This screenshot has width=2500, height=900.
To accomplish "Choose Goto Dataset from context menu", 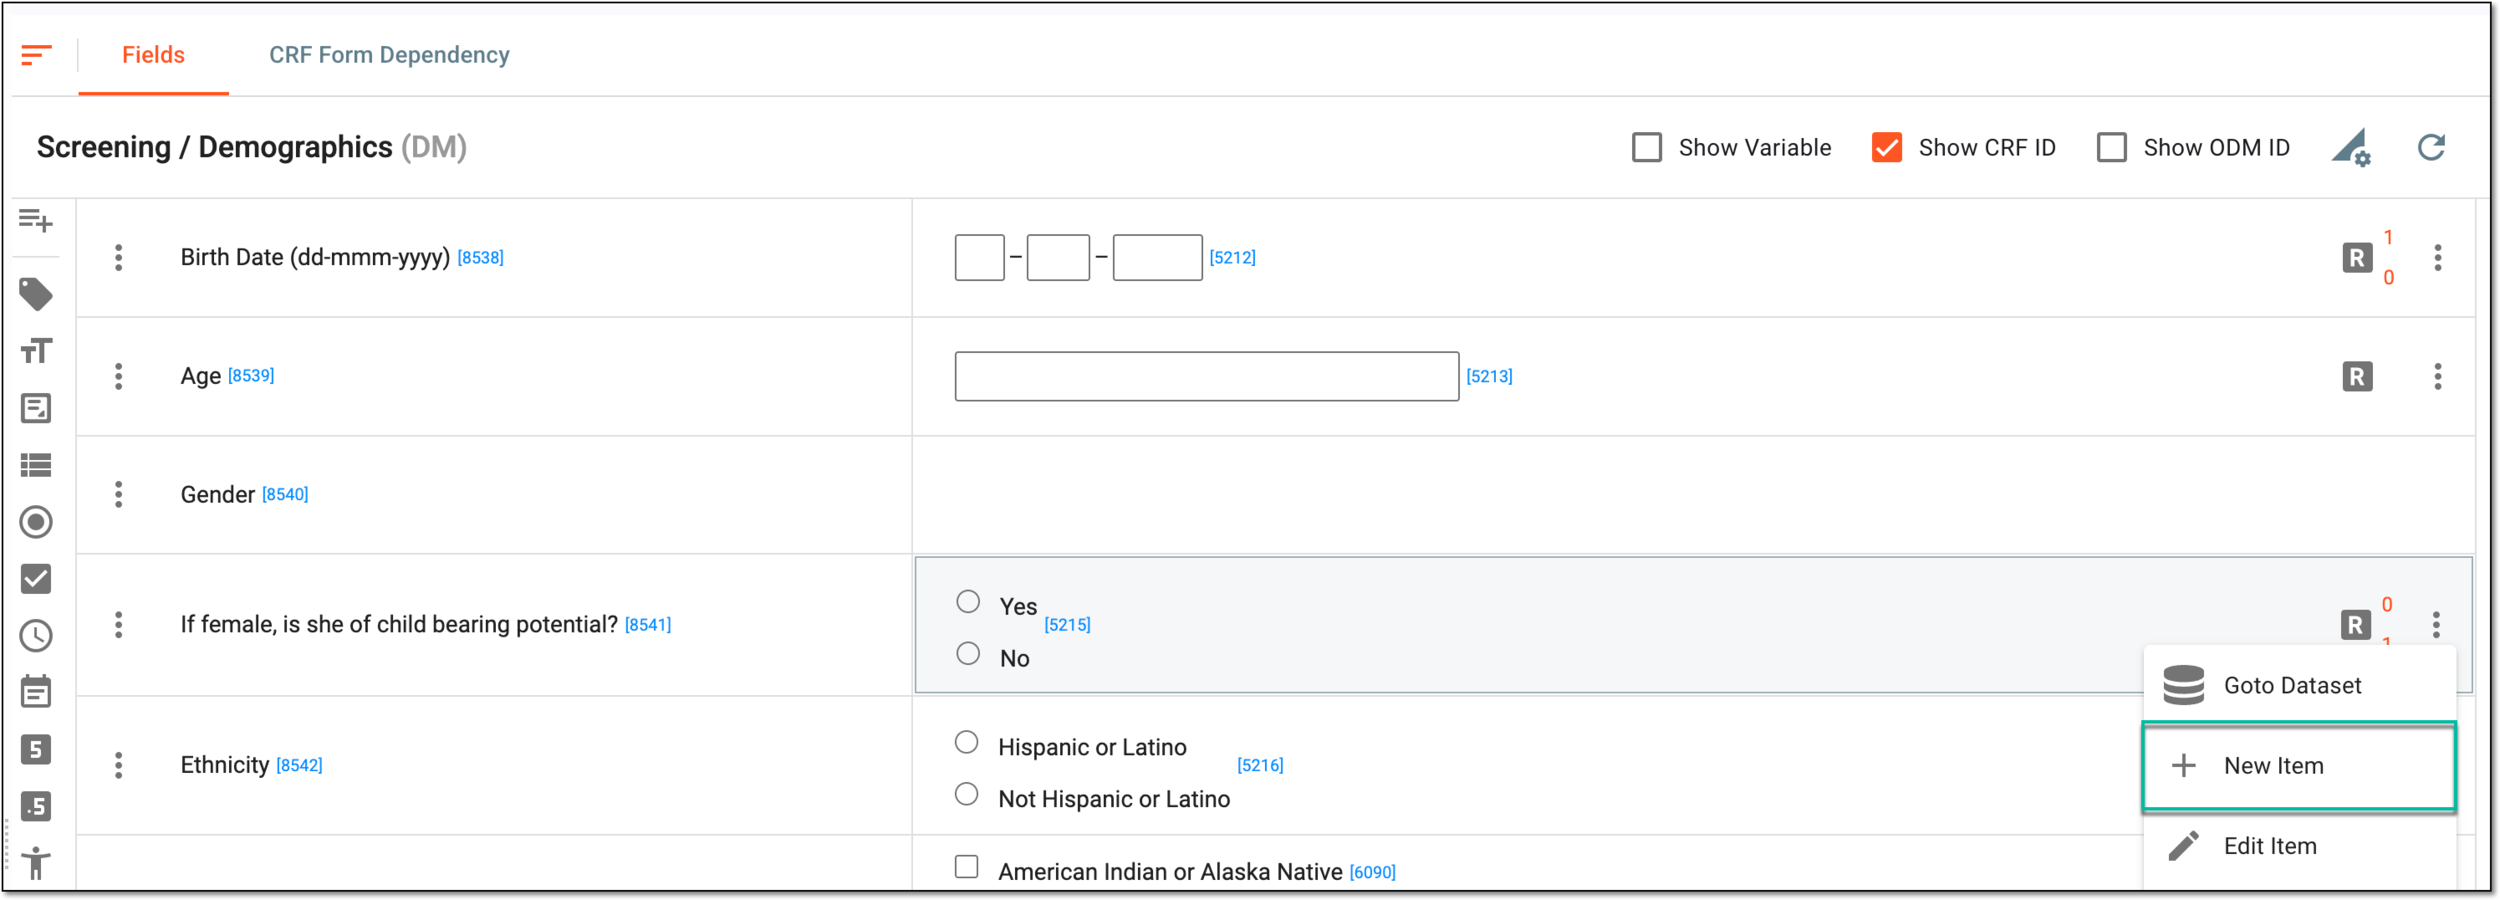I will pyautogui.click(x=2300, y=686).
